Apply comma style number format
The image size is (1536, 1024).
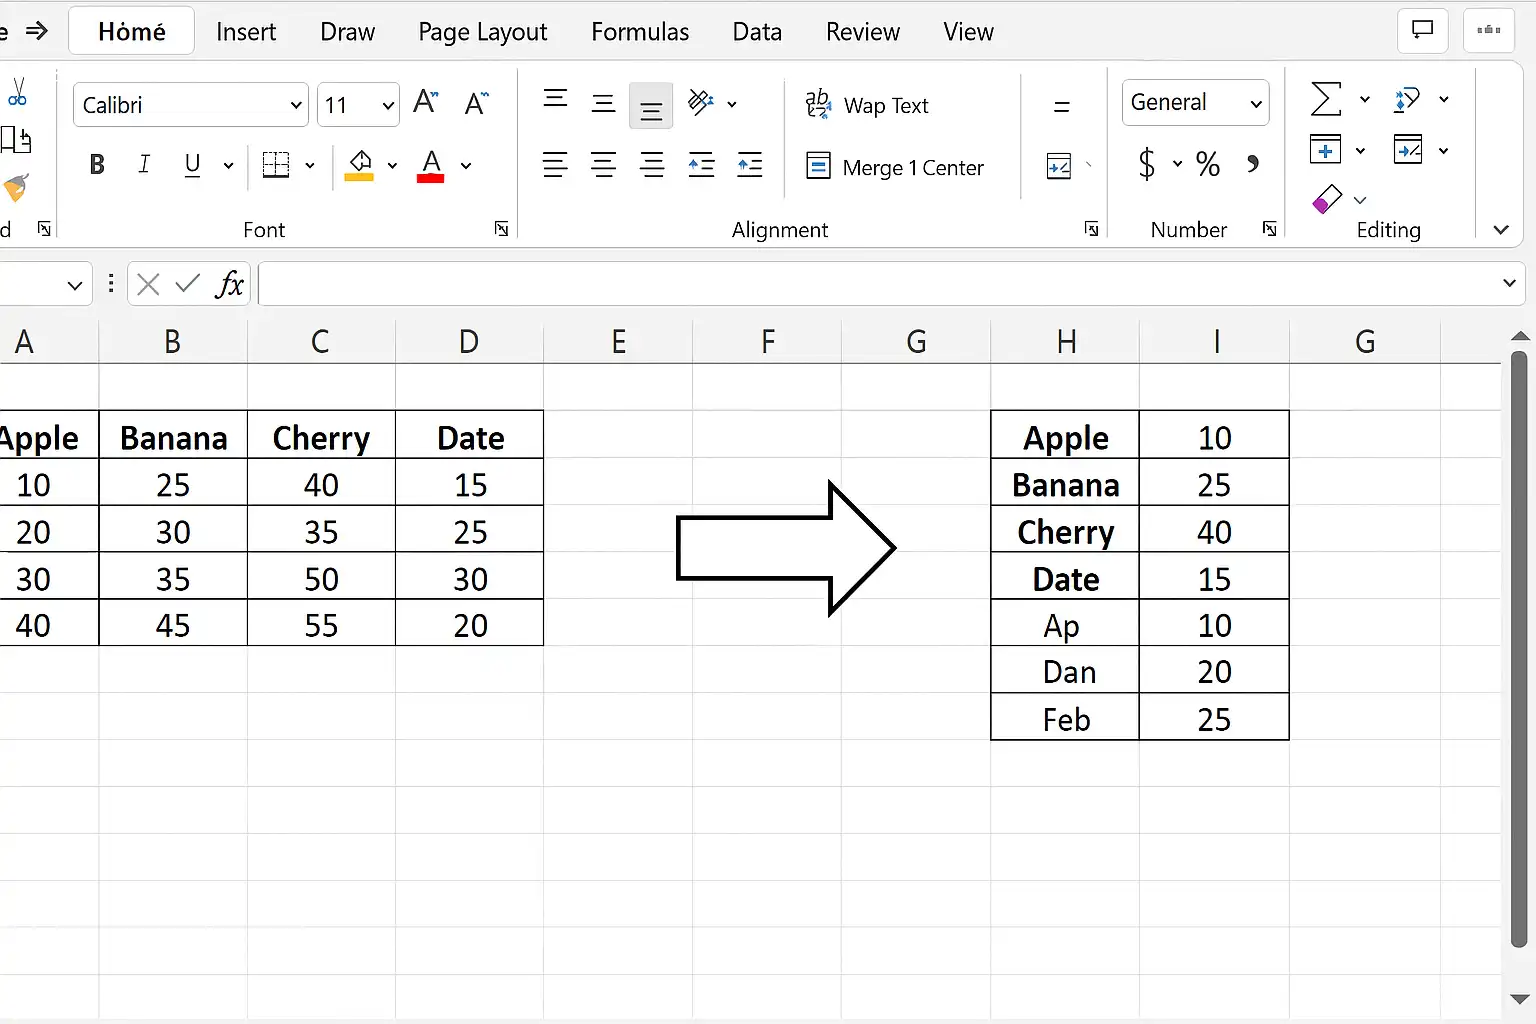point(1253,164)
